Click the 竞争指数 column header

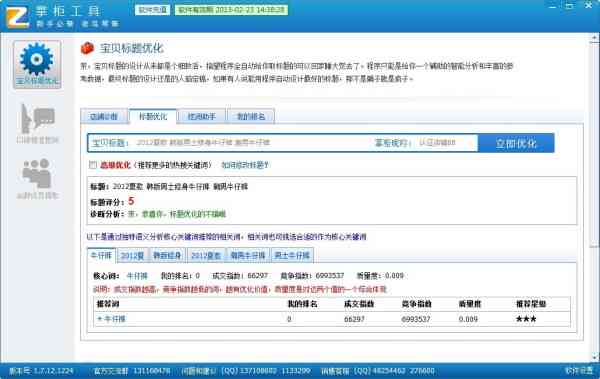(x=416, y=304)
